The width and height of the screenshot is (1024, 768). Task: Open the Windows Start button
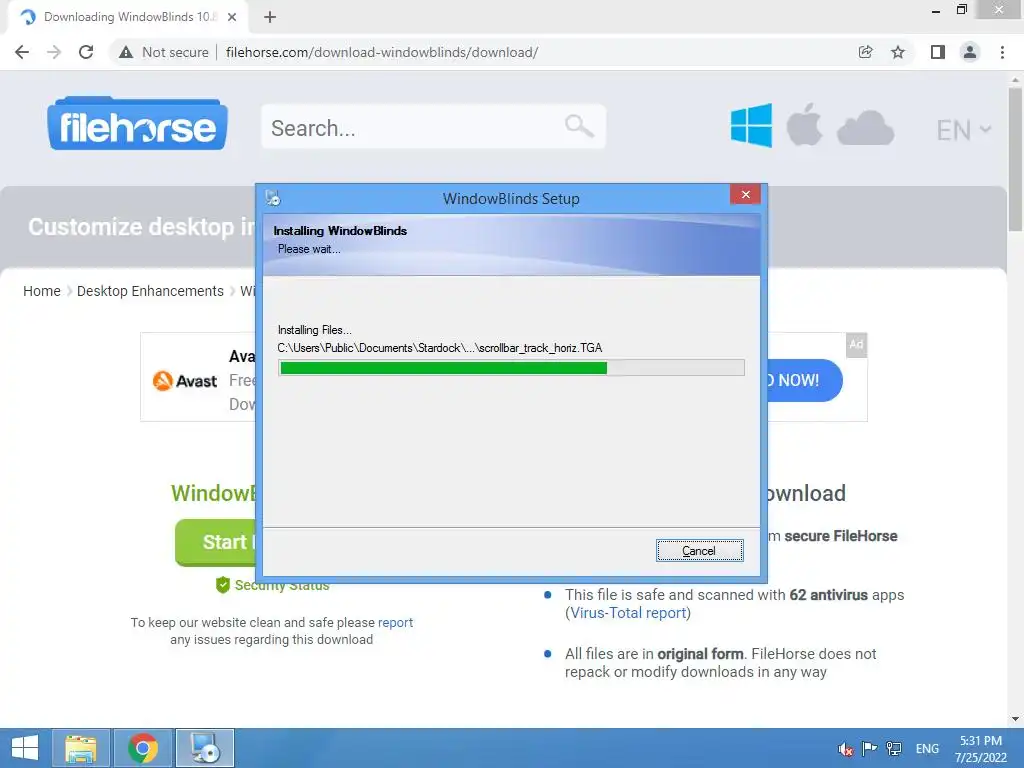click(x=25, y=748)
